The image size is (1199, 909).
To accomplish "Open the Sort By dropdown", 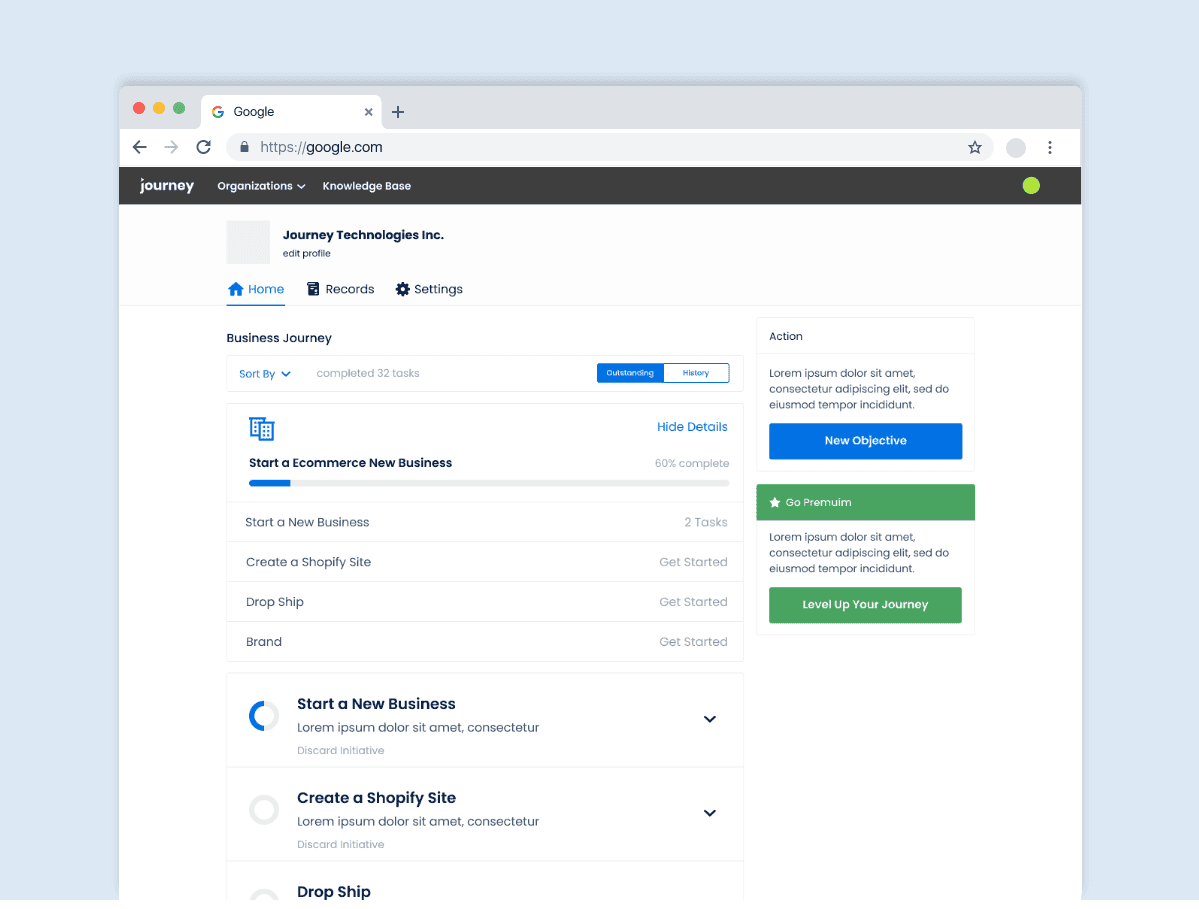I will [x=265, y=375].
